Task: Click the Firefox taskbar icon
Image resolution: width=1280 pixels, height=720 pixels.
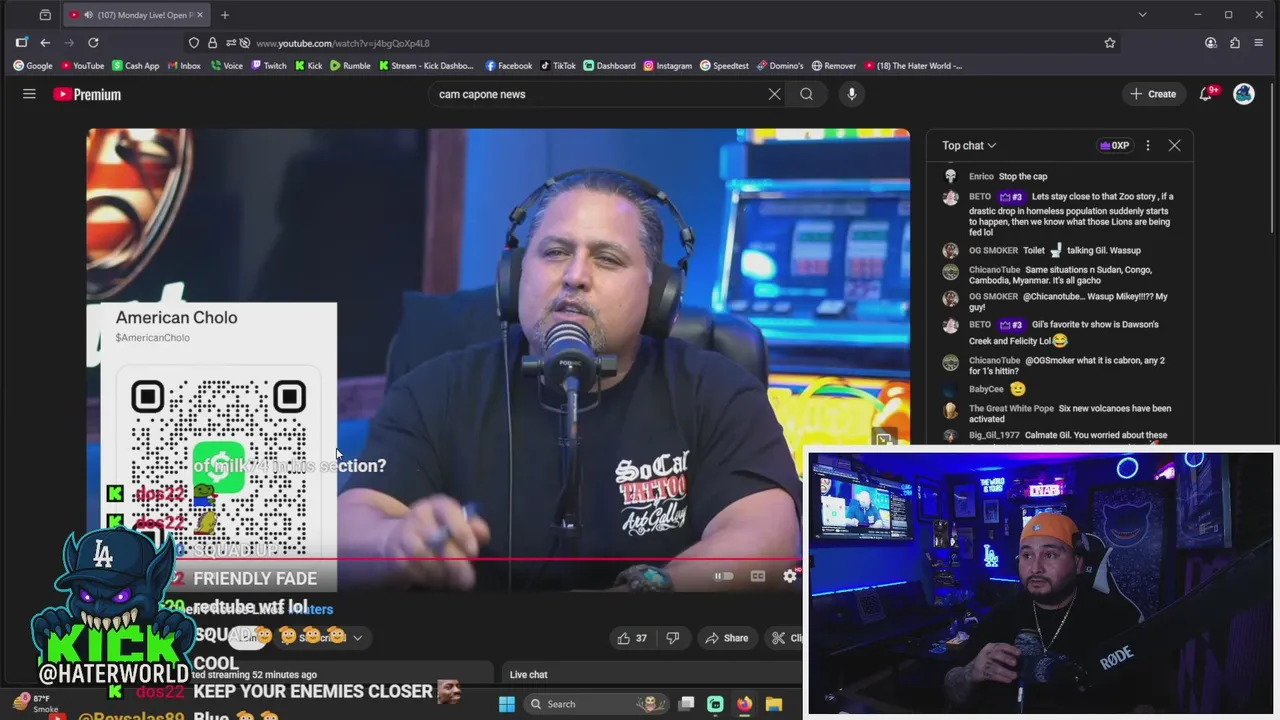Action: pyautogui.click(x=744, y=704)
